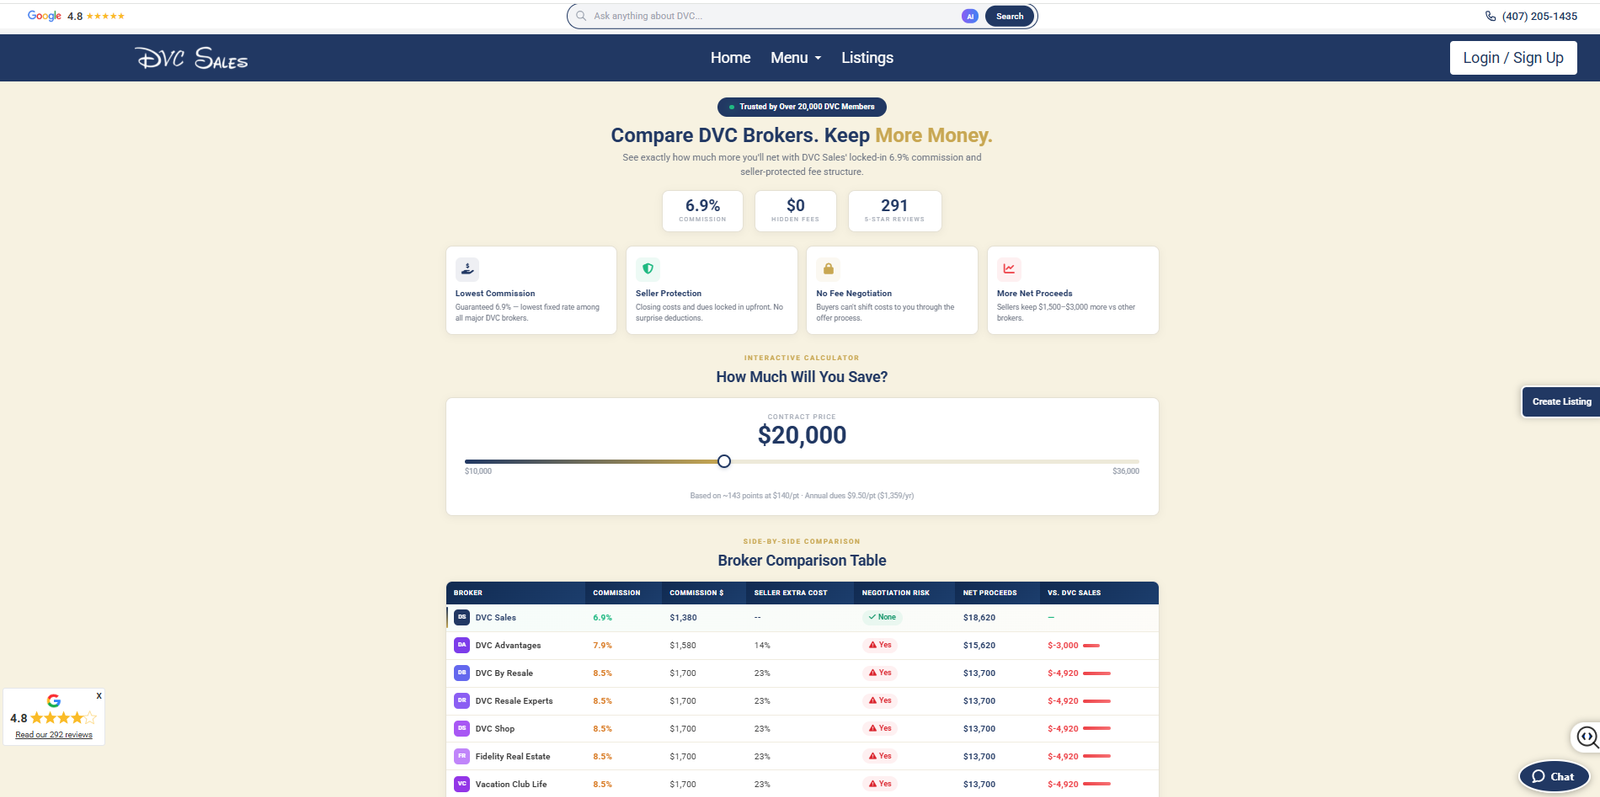Click the Vacation Club Life broker icon

click(x=462, y=784)
